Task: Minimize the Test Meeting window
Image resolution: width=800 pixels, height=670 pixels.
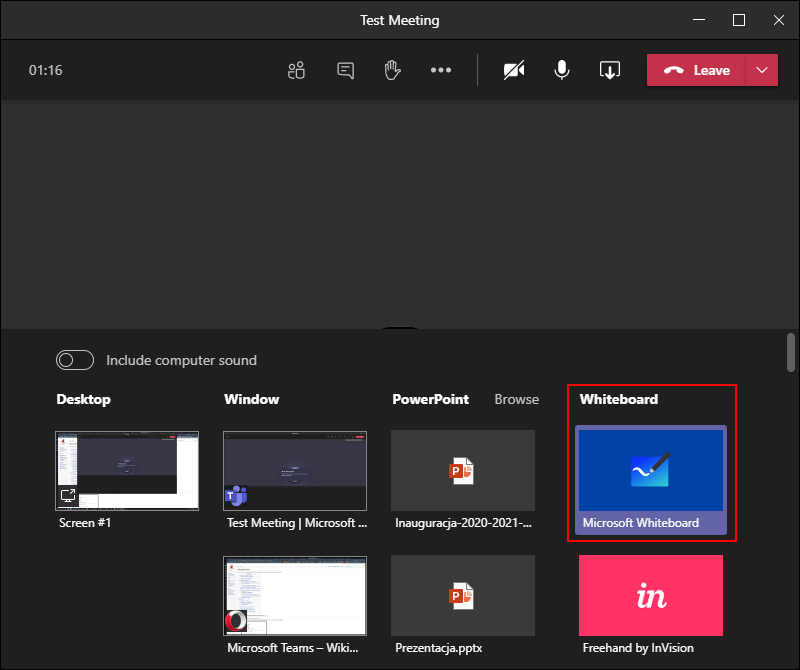Action: (699, 20)
